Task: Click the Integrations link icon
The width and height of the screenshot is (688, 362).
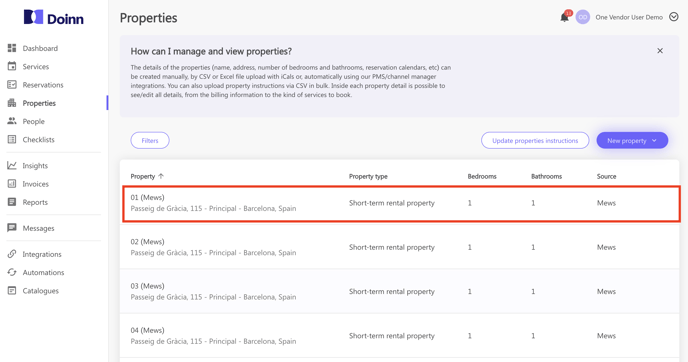Action: [x=12, y=254]
